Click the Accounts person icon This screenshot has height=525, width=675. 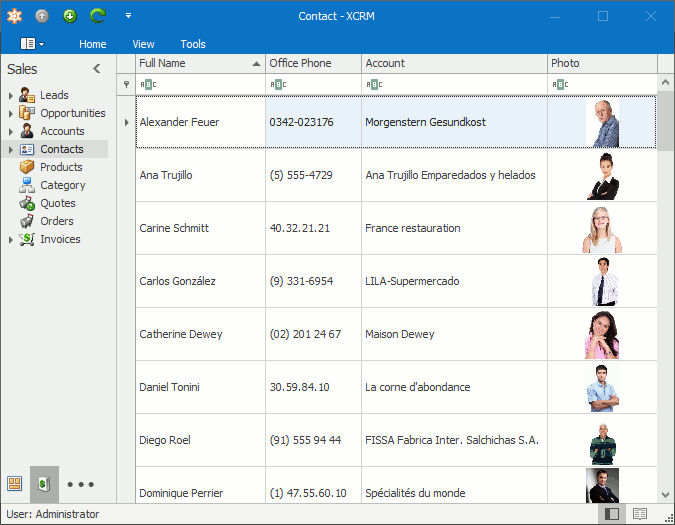[x=27, y=131]
